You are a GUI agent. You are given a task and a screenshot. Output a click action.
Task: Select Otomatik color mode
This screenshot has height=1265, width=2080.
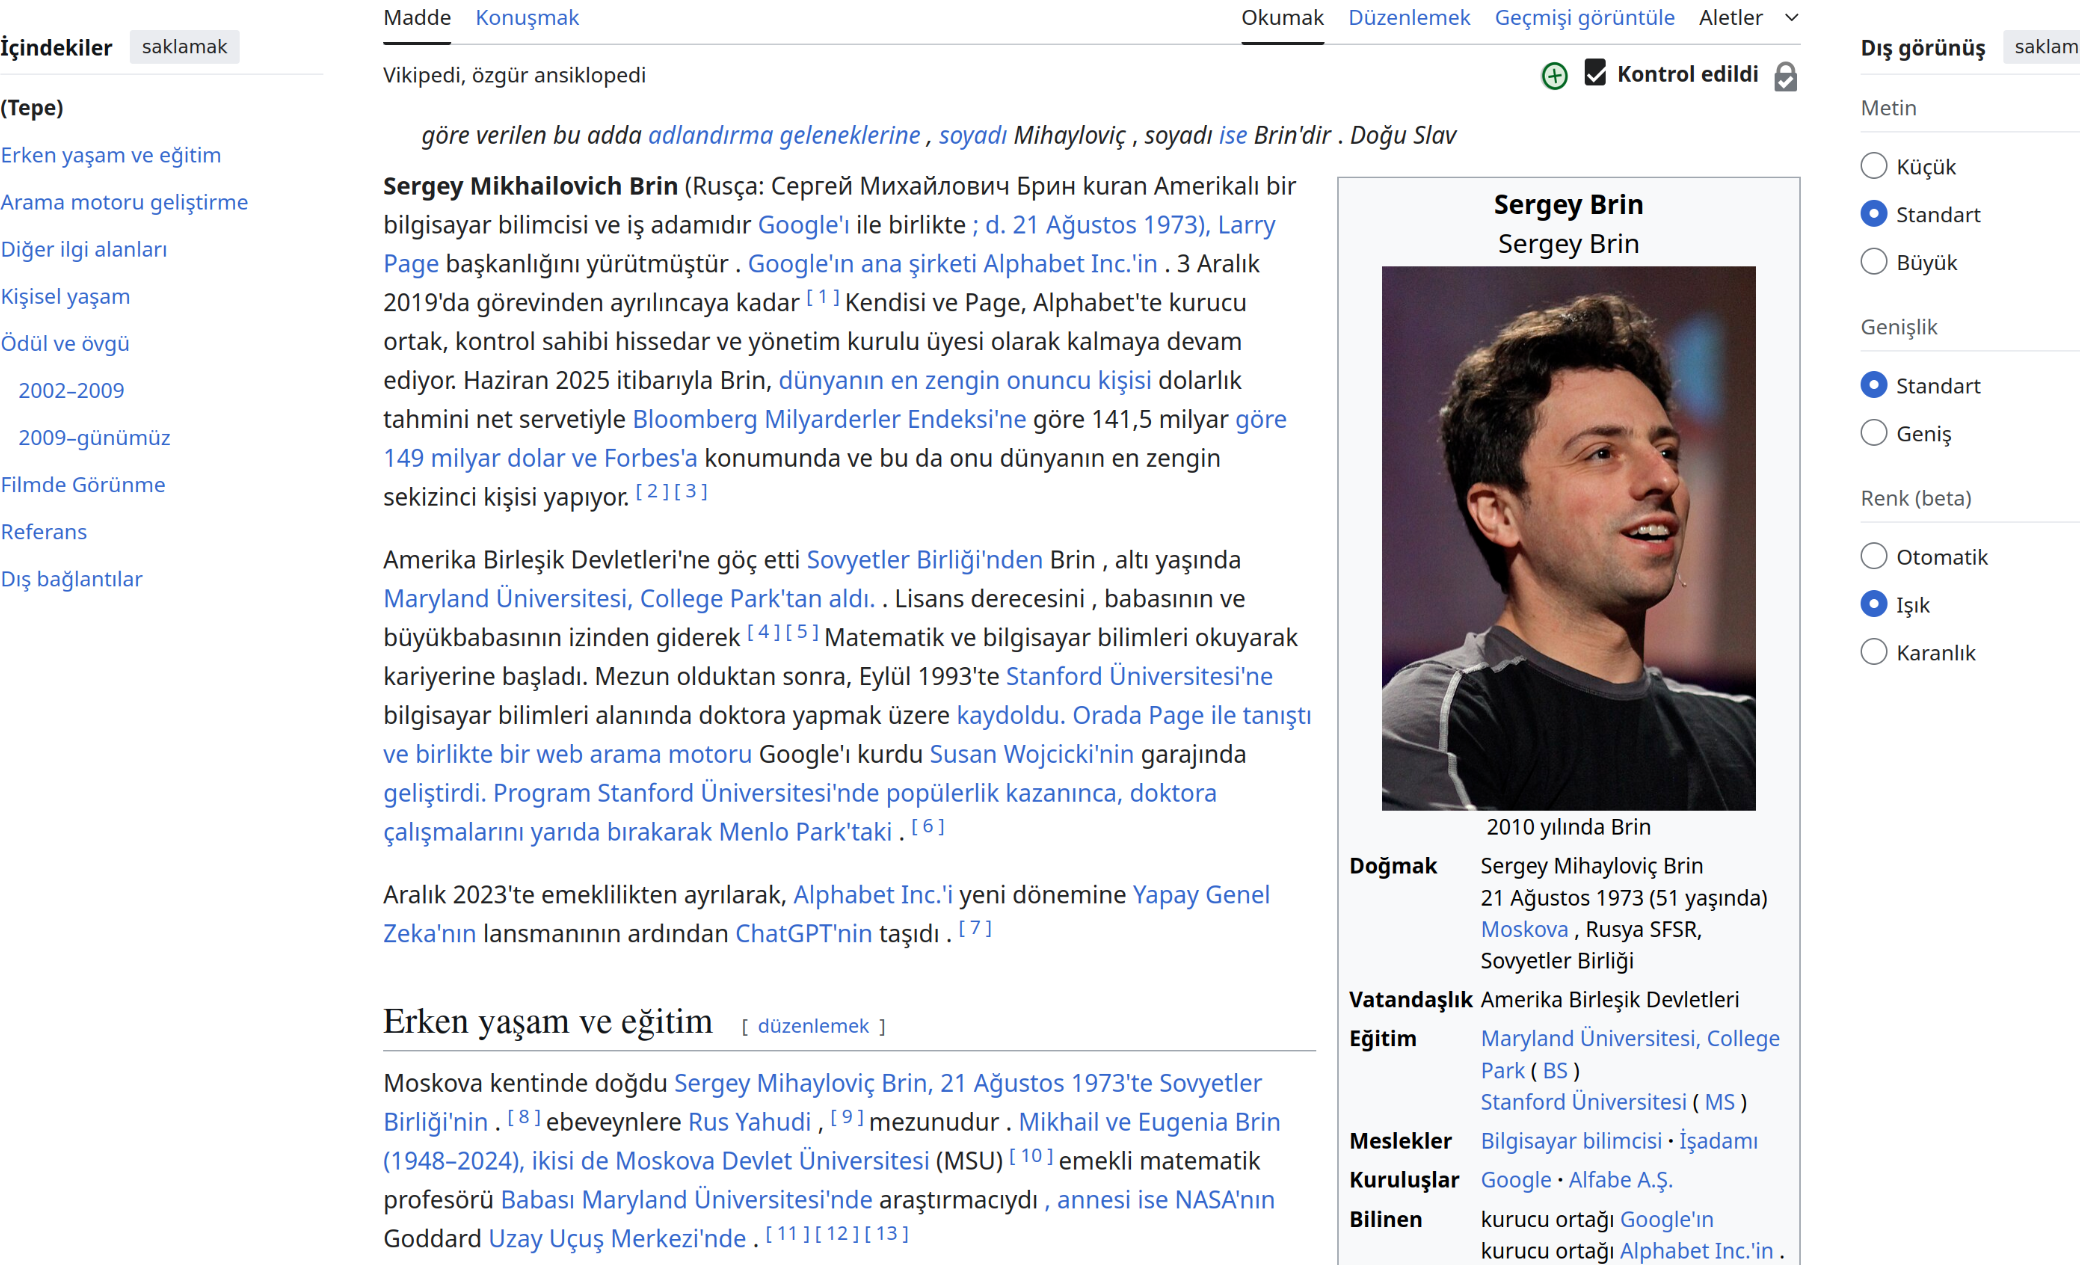pyautogui.click(x=1874, y=556)
